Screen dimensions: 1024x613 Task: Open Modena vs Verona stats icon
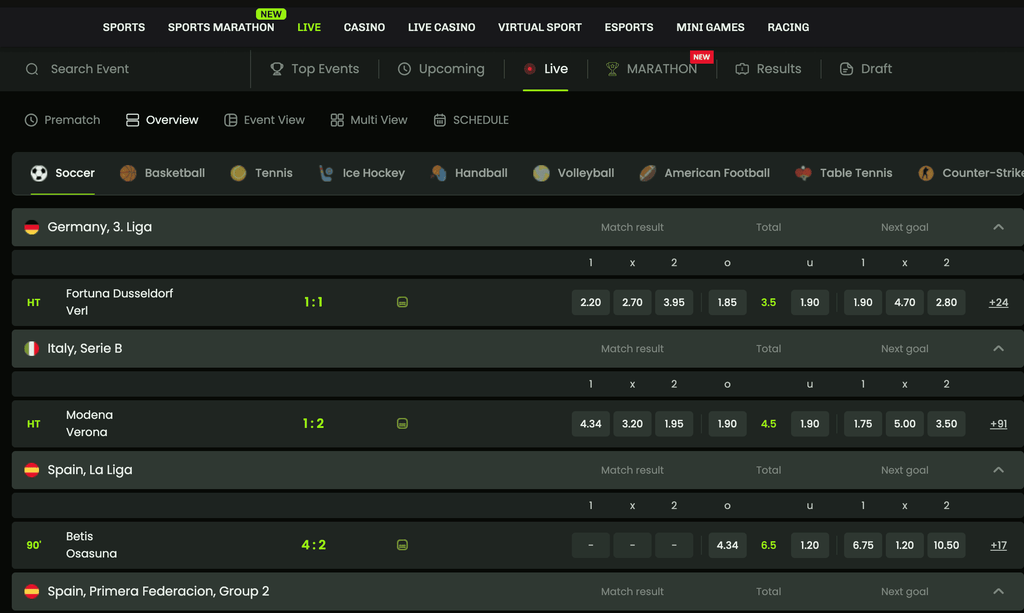pos(402,424)
